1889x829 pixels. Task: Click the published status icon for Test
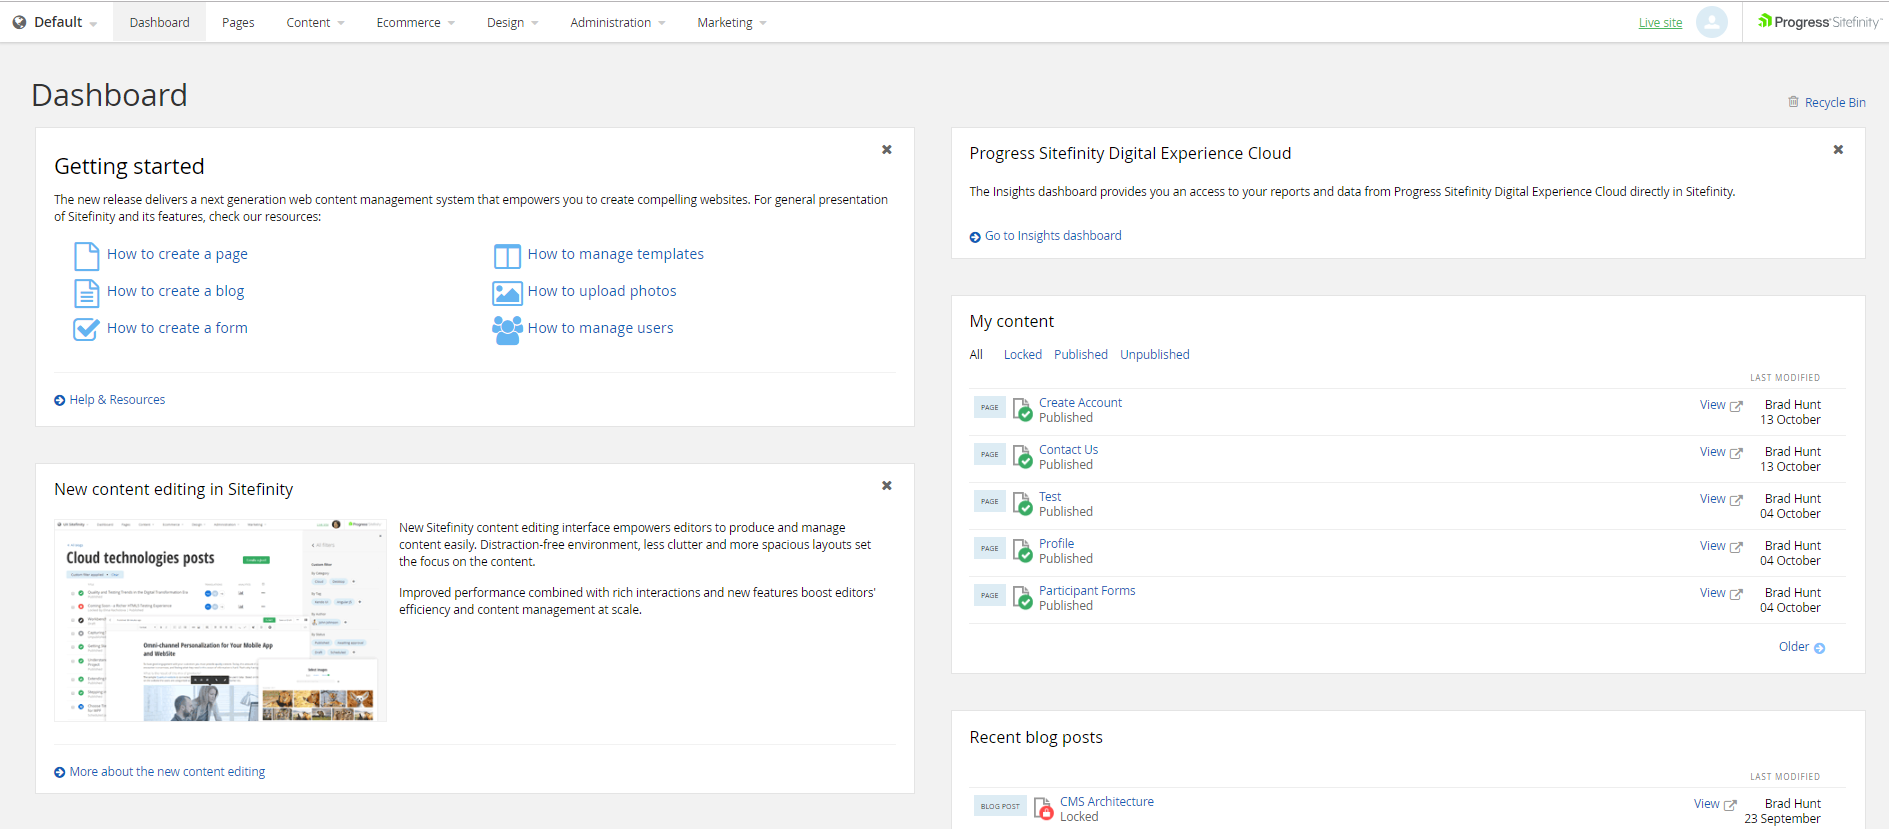coord(1022,503)
